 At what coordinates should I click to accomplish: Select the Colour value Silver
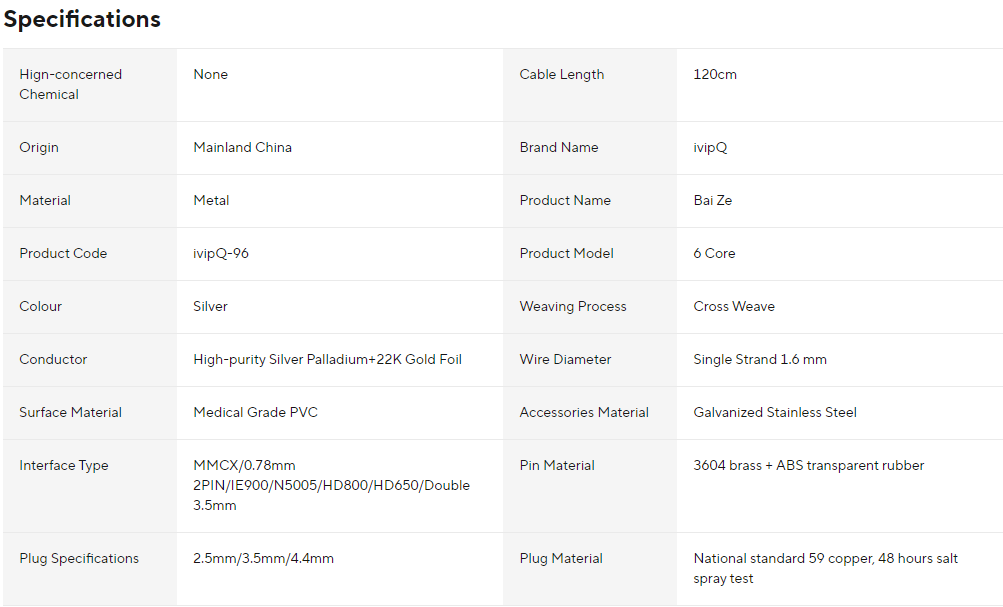[210, 306]
